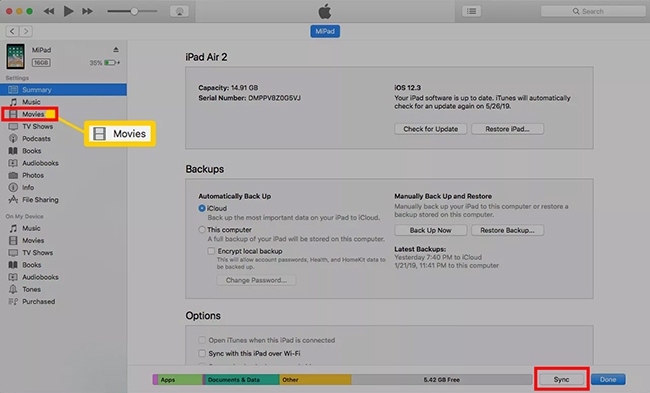Toggle Open iTunes when iPad connected
650x393 pixels.
pyautogui.click(x=202, y=340)
